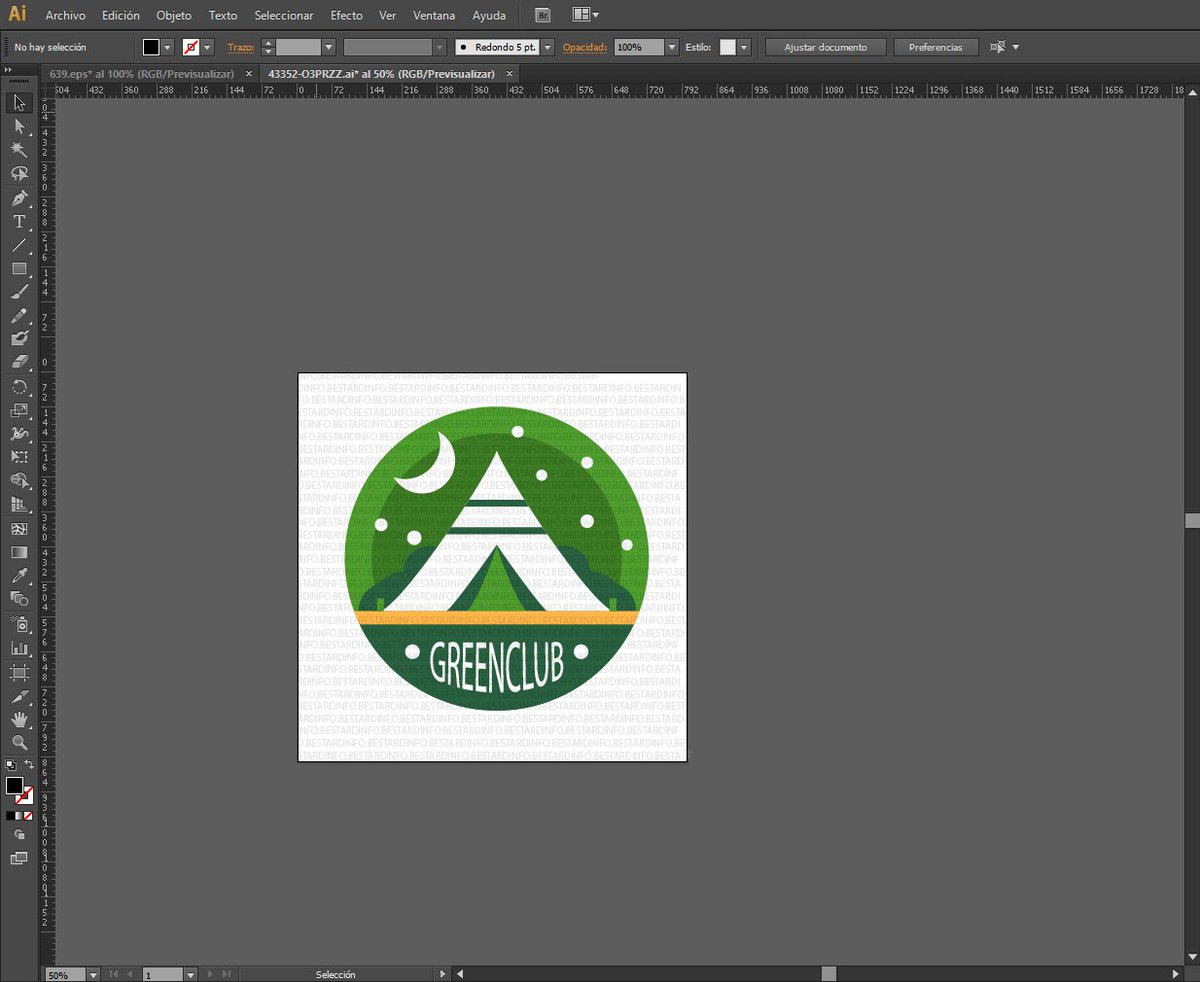Image resolution: width=1200 pixels, height=982 pixels.
Task: Open the Ventana menu
Action: 434,16
